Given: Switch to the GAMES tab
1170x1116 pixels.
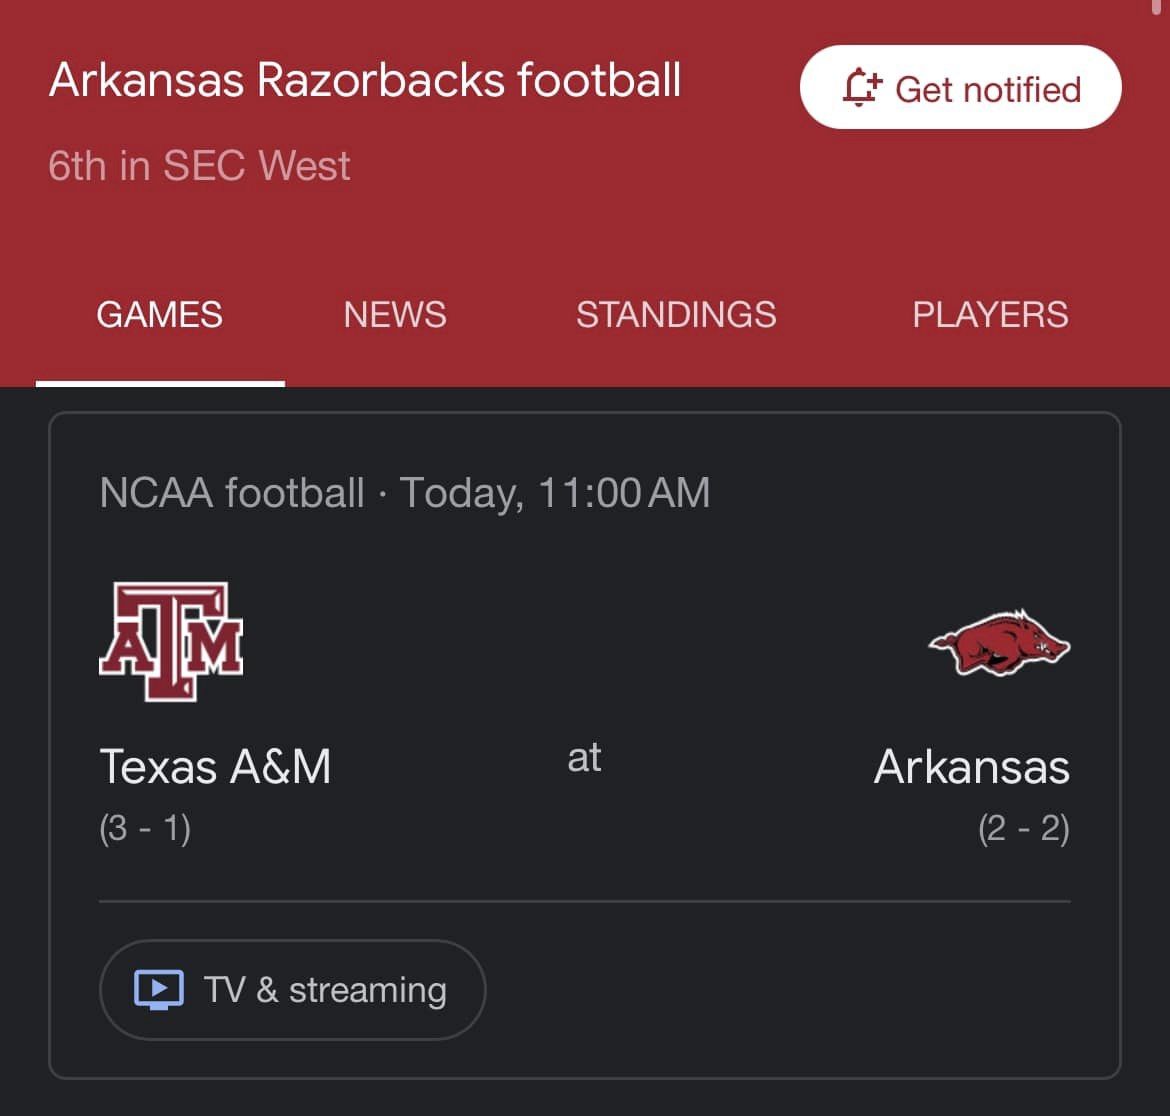Looking at the screenshot, I should [160, 315].
